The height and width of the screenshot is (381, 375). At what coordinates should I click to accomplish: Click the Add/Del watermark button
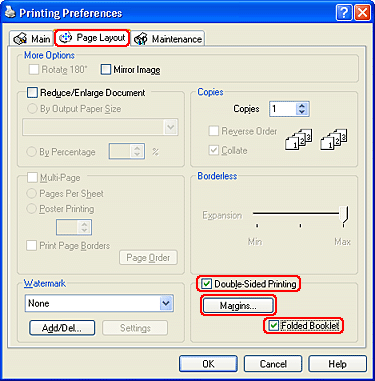tap(62, 328)
